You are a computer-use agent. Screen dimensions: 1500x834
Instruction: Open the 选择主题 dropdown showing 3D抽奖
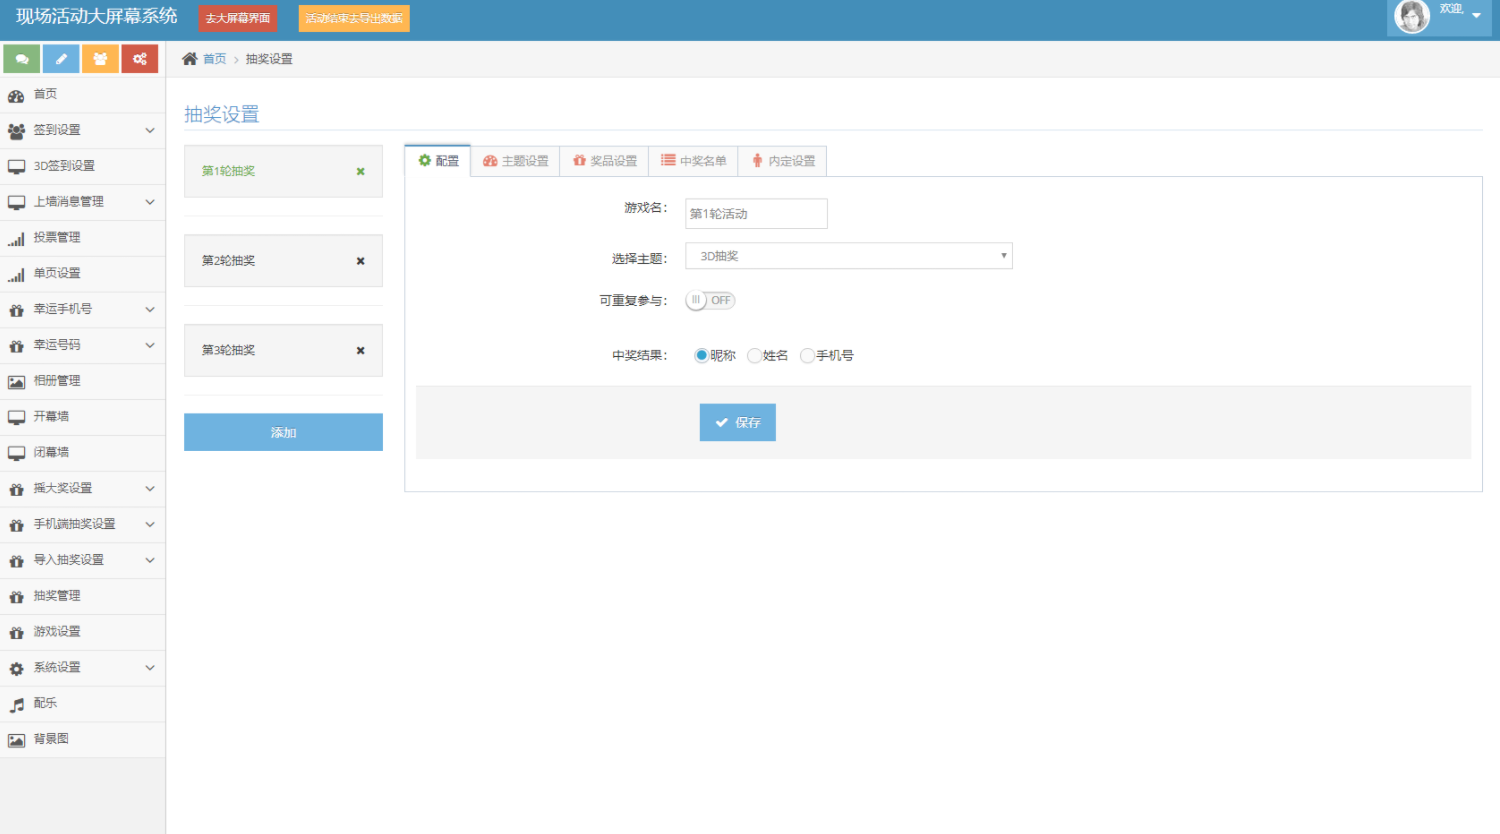pos(849,256)
